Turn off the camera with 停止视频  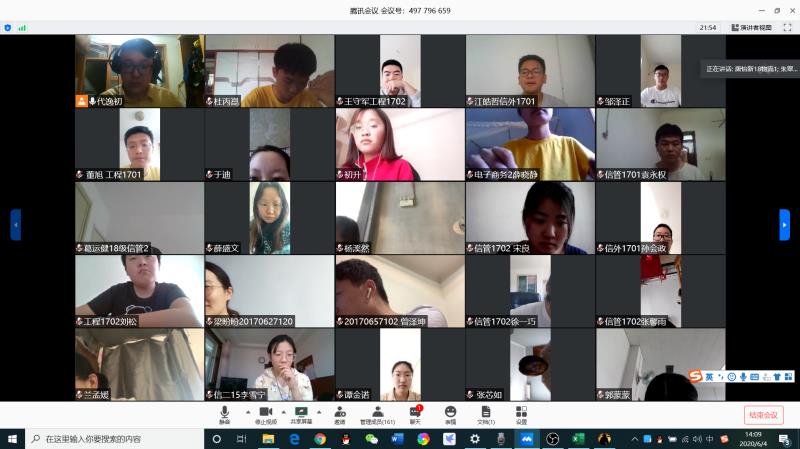pyautogui.click(x=265, y=413)
